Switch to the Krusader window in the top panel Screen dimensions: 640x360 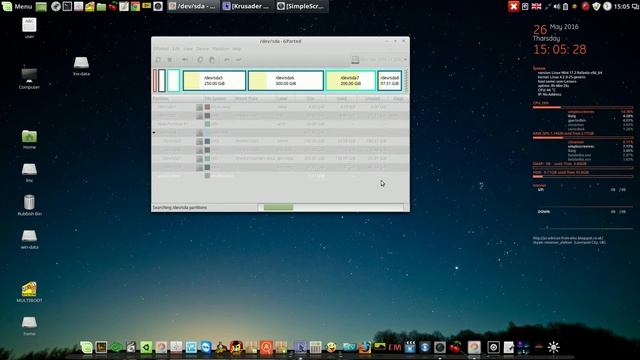247,6
